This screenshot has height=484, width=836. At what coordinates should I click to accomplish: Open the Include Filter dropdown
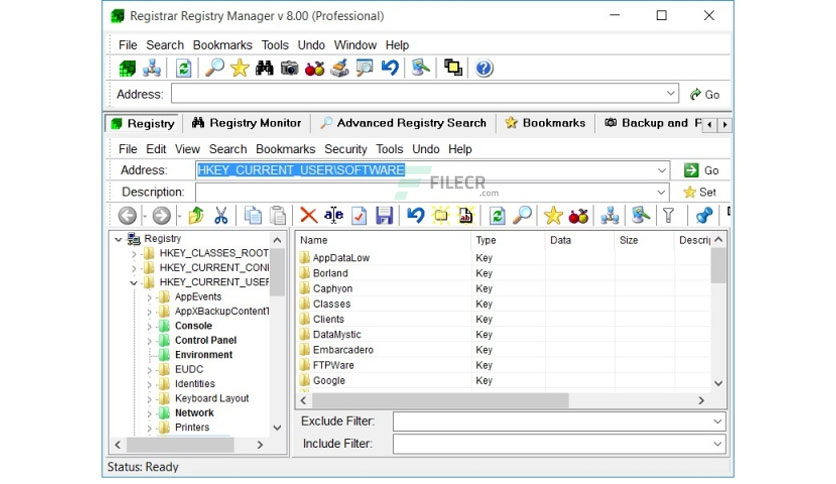click(718, 444)
